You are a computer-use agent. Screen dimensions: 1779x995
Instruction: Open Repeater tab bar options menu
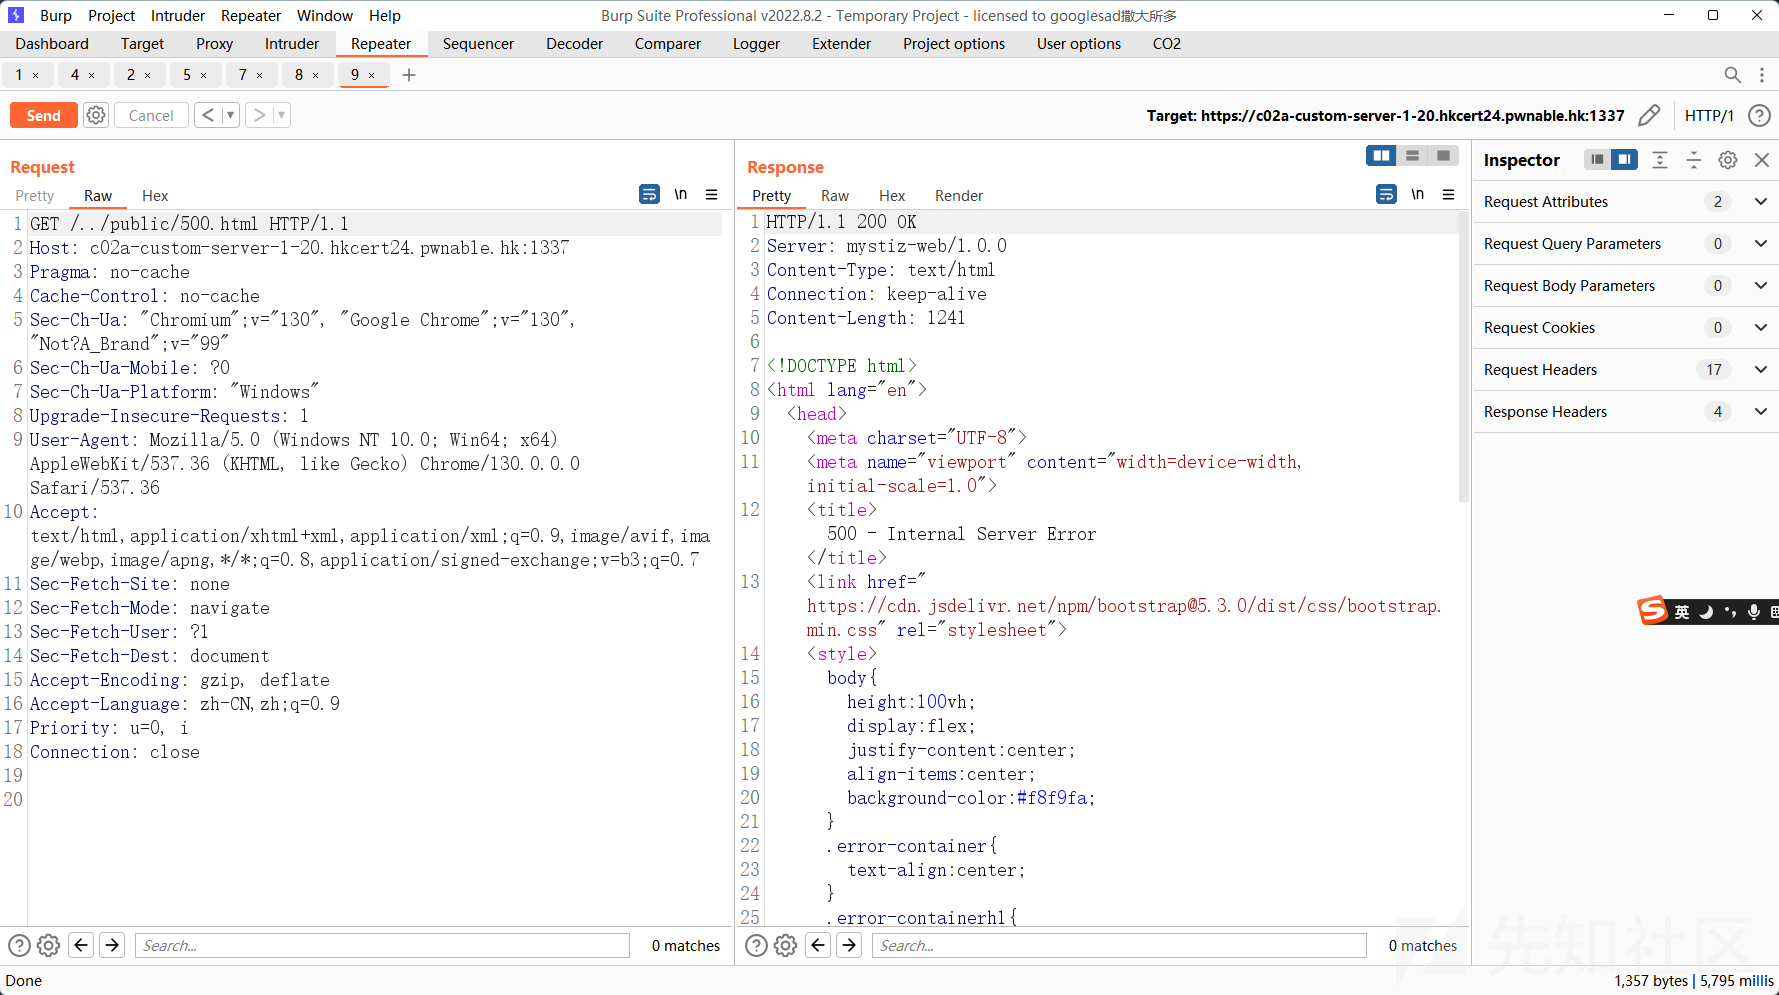tap(1762, 75)
